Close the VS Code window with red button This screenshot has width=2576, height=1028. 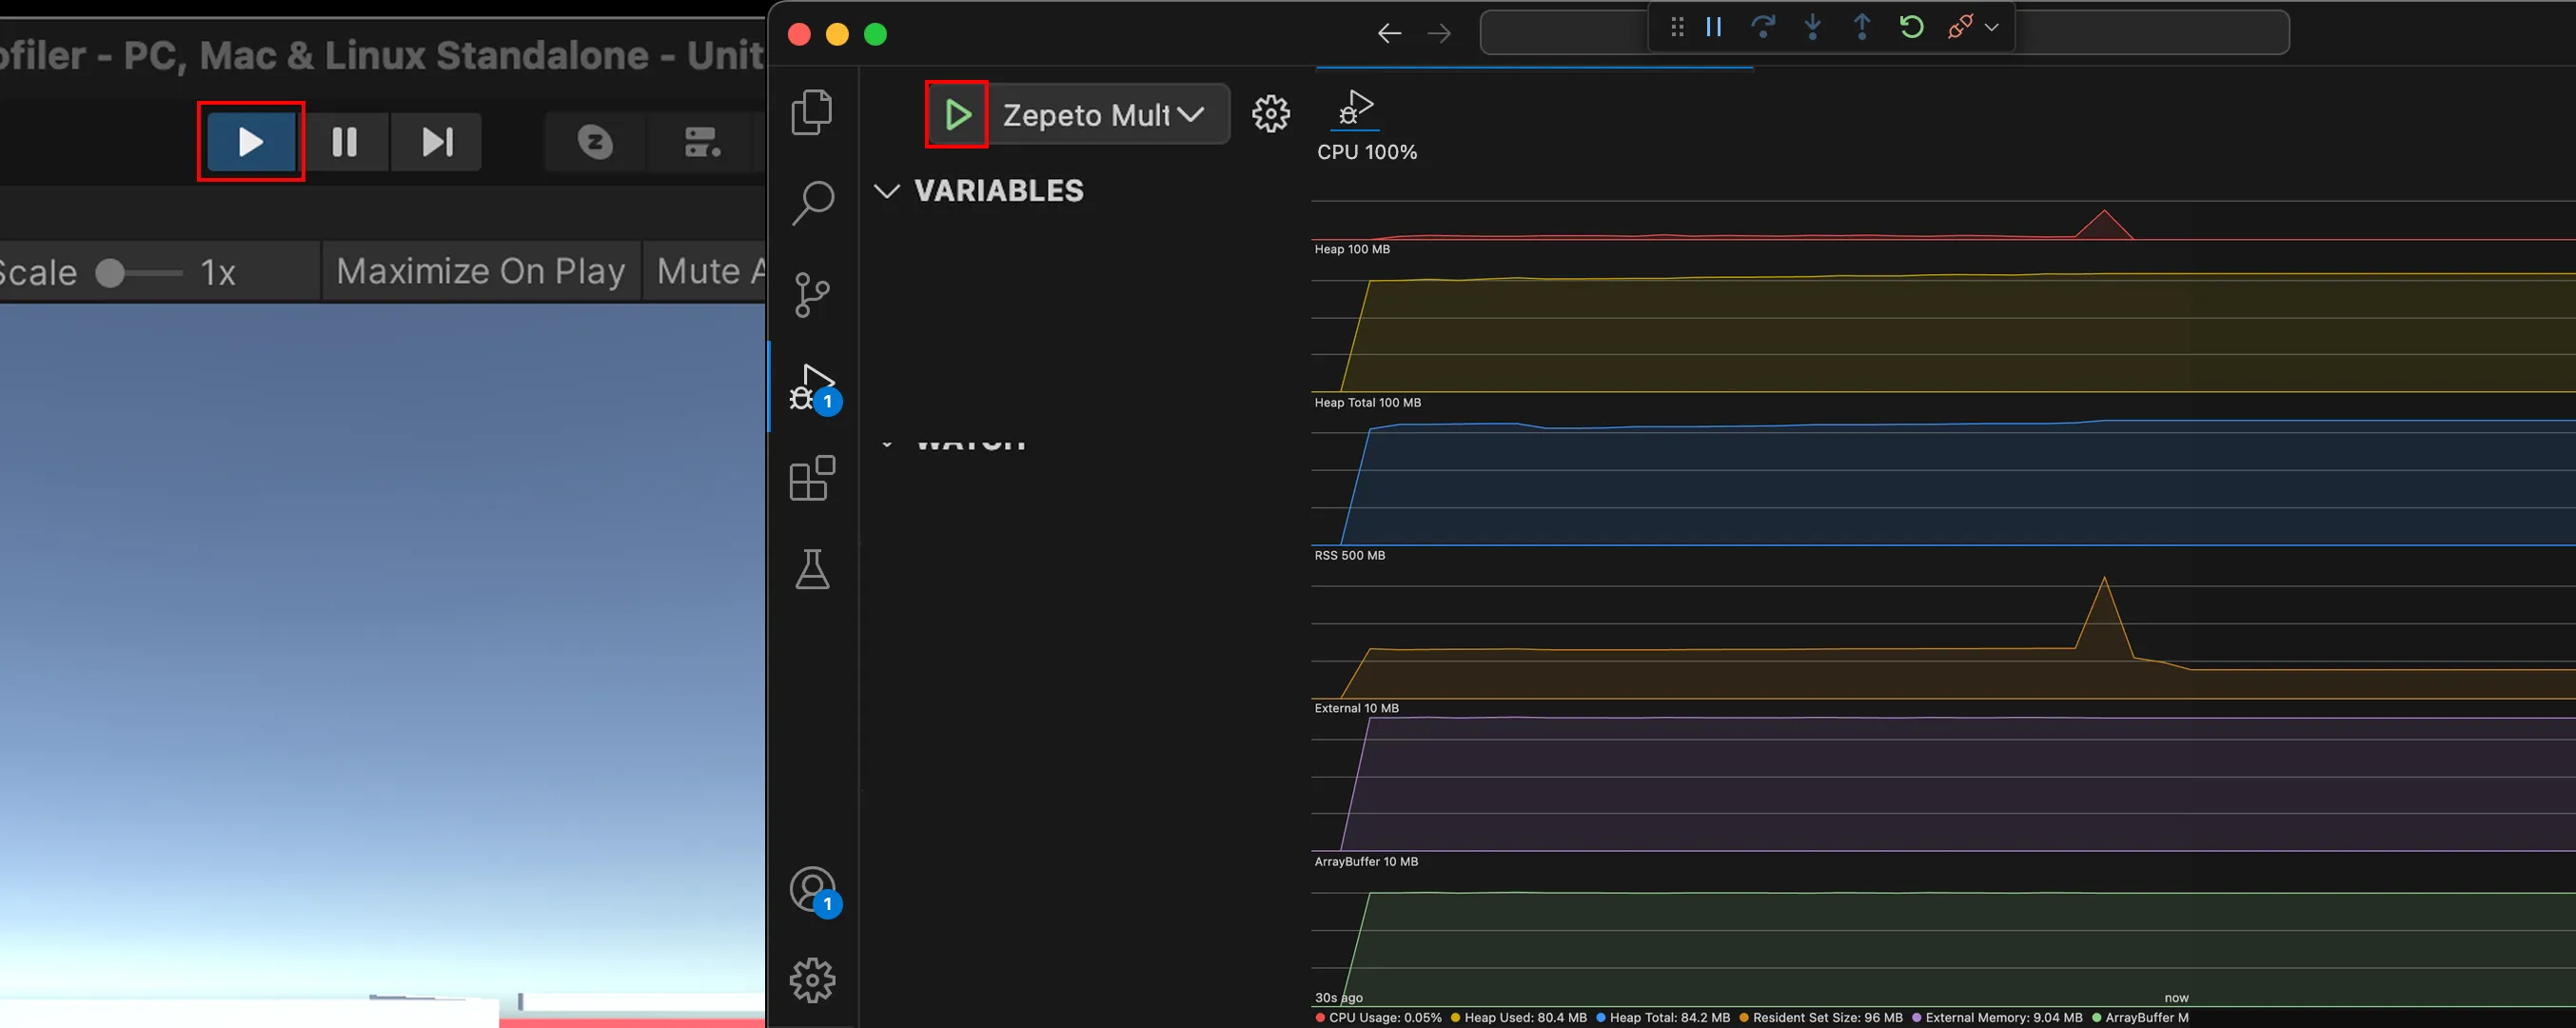pos(799,34)
